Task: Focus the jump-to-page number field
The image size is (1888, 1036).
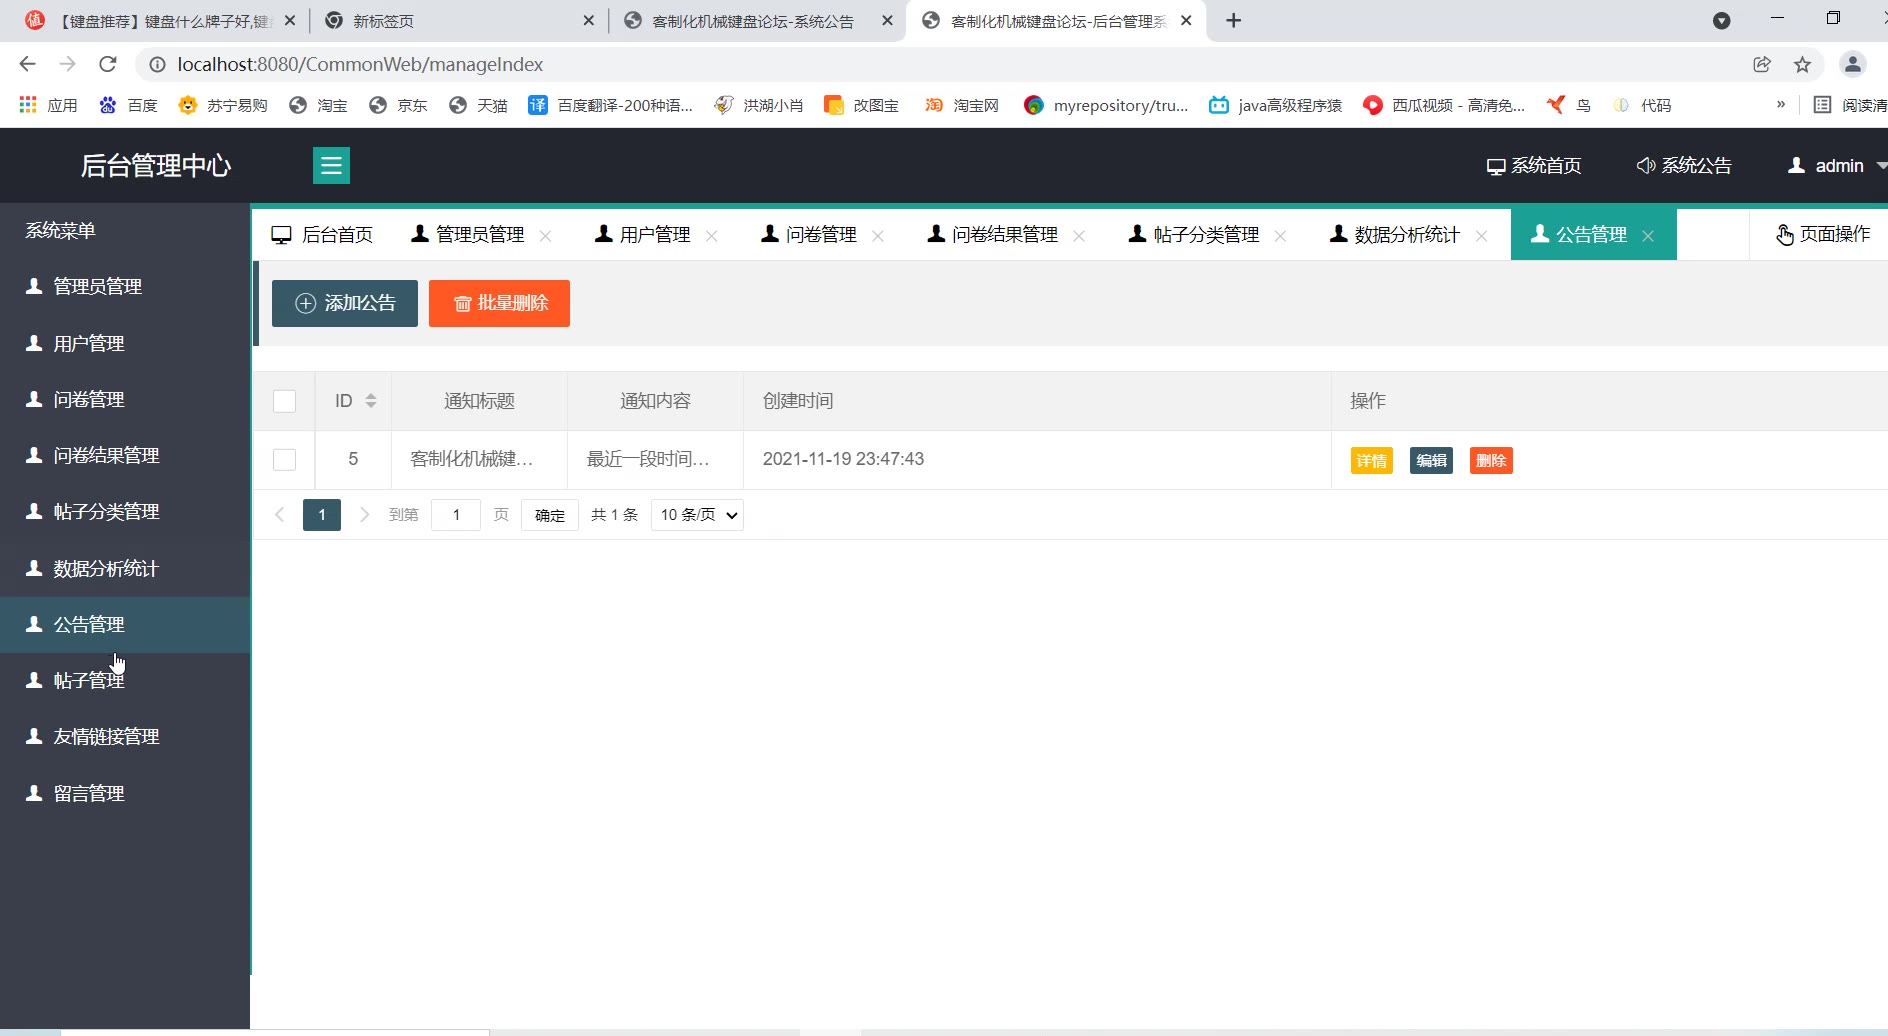Action: point(456,515)
